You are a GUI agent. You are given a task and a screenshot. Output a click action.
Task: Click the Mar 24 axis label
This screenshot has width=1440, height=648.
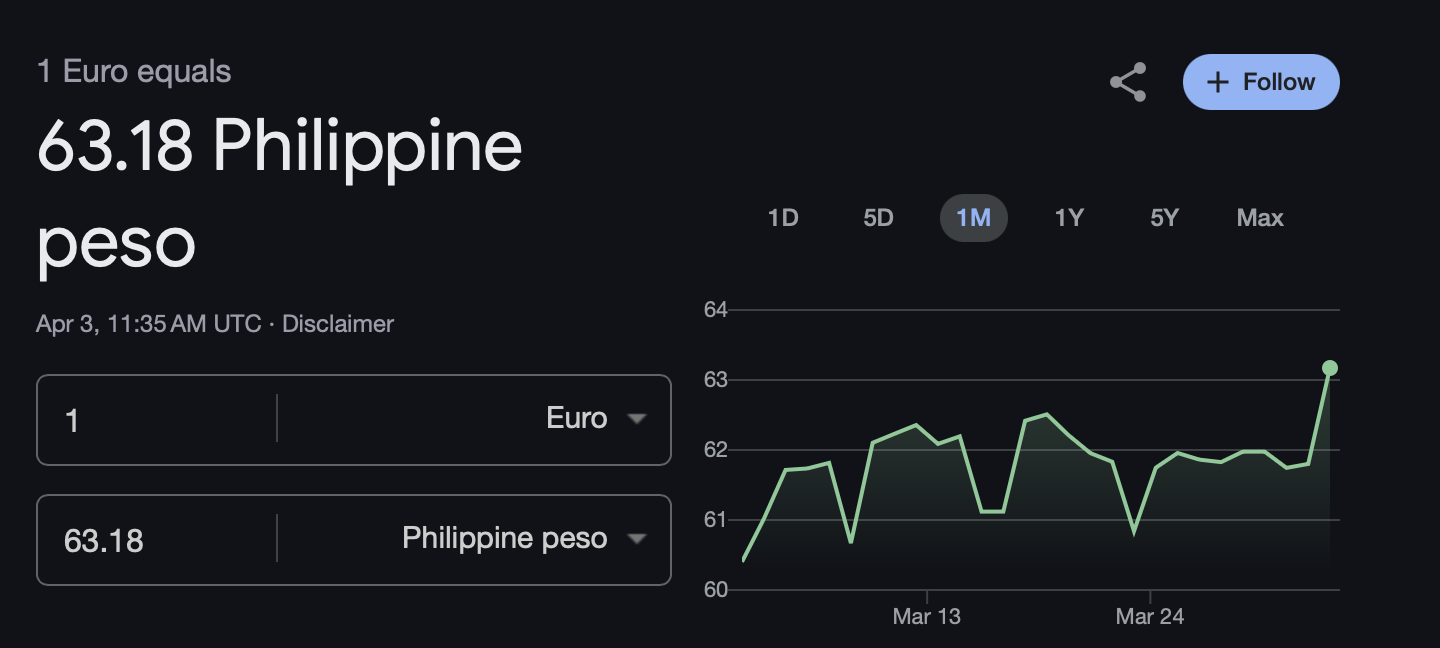[x=1149, y=616]
